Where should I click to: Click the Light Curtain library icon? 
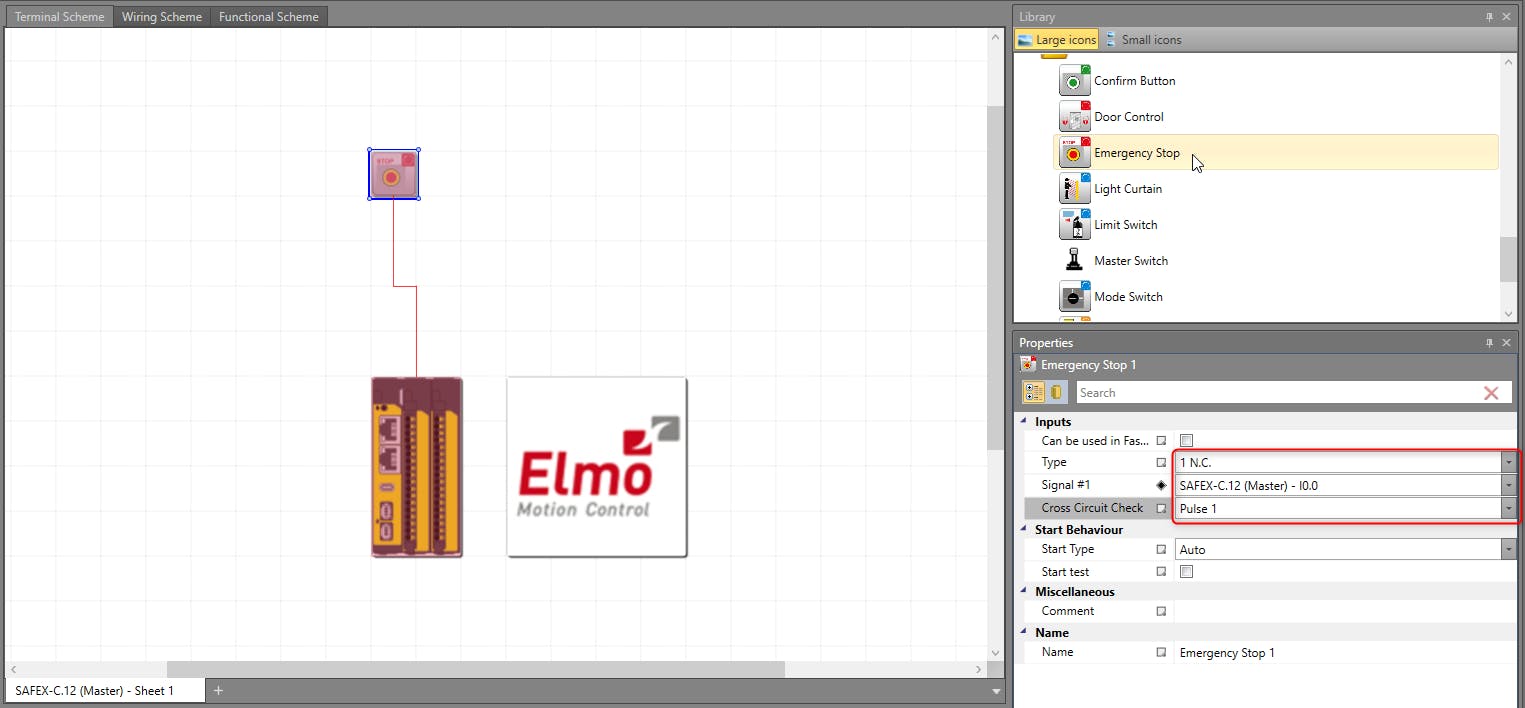[x=1074, y=189]
